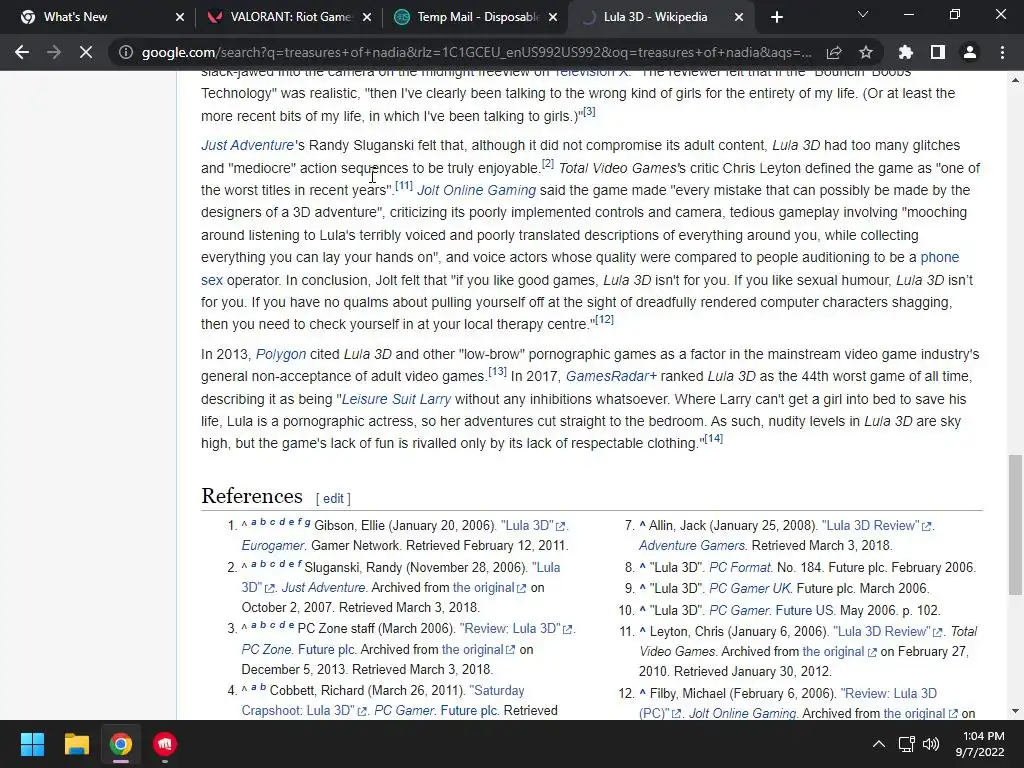Click the page vertical scrollbar thumb
This screenshot has height=768, width=1024.
(x=1015, y=524)
